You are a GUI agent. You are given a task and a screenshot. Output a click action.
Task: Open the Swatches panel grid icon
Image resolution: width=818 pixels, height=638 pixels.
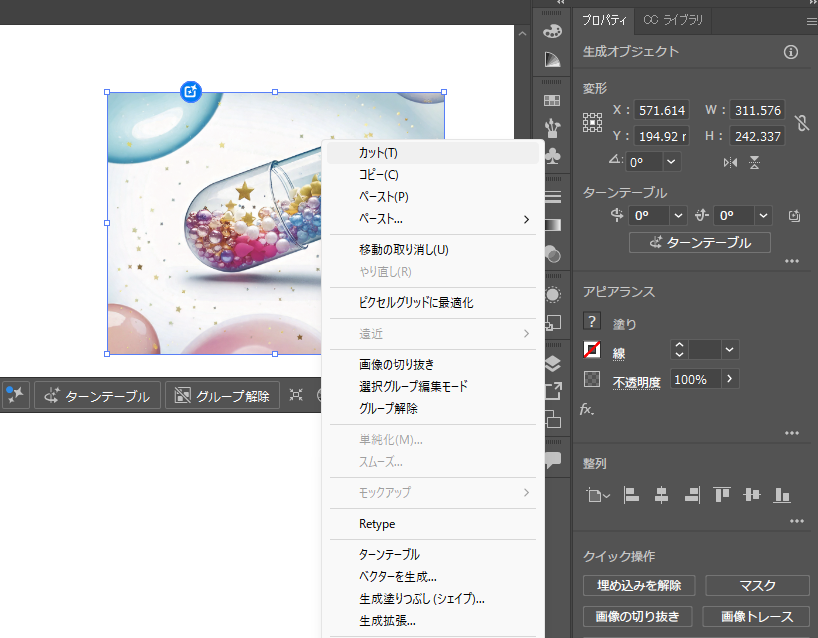click(x=552, y=100)
